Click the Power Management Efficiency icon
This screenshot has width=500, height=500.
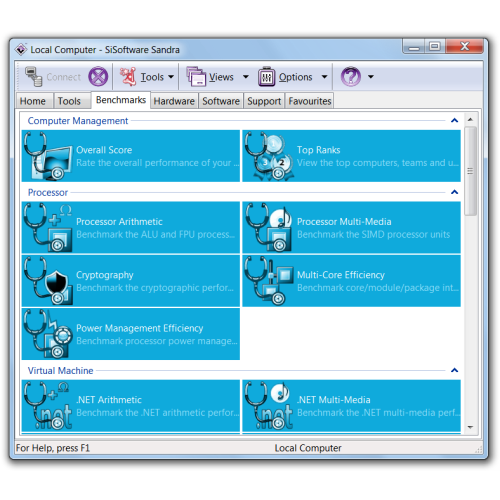tap(48, 334)
